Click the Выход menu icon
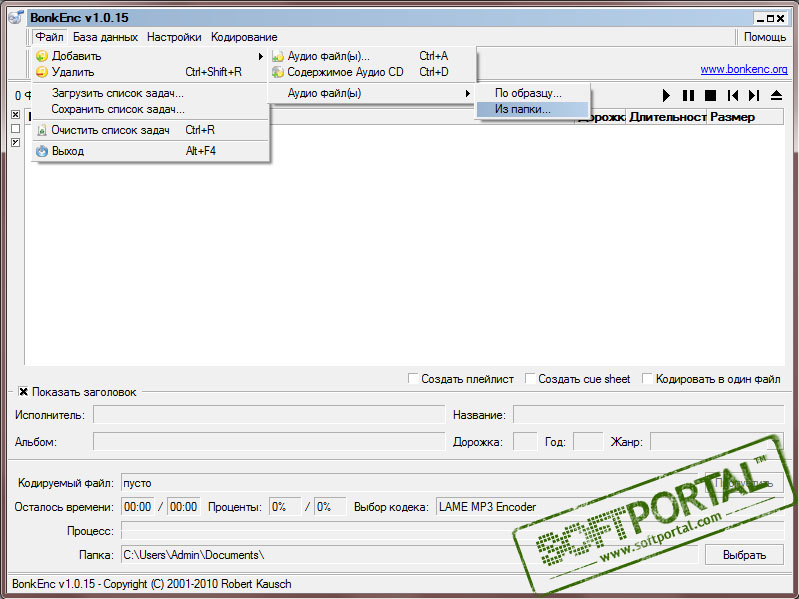Screen dimensions: 799x599 click(42, 151)
